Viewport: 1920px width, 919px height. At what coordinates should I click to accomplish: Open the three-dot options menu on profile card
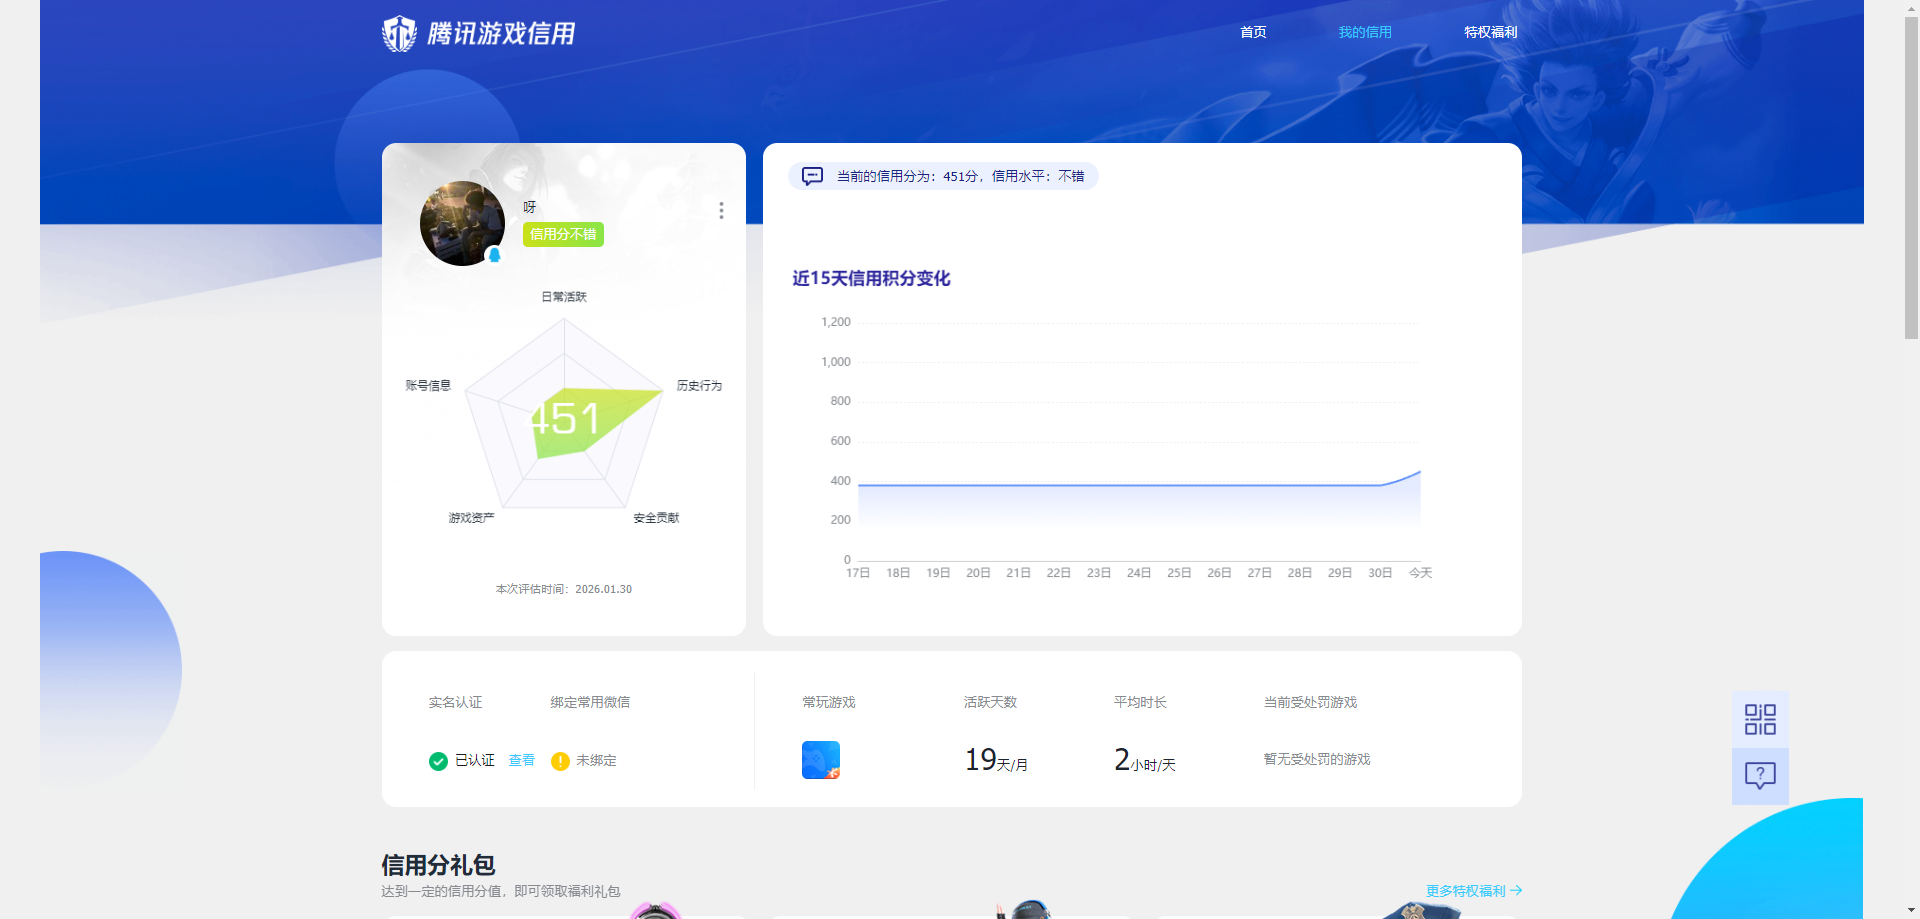(721, 211)
